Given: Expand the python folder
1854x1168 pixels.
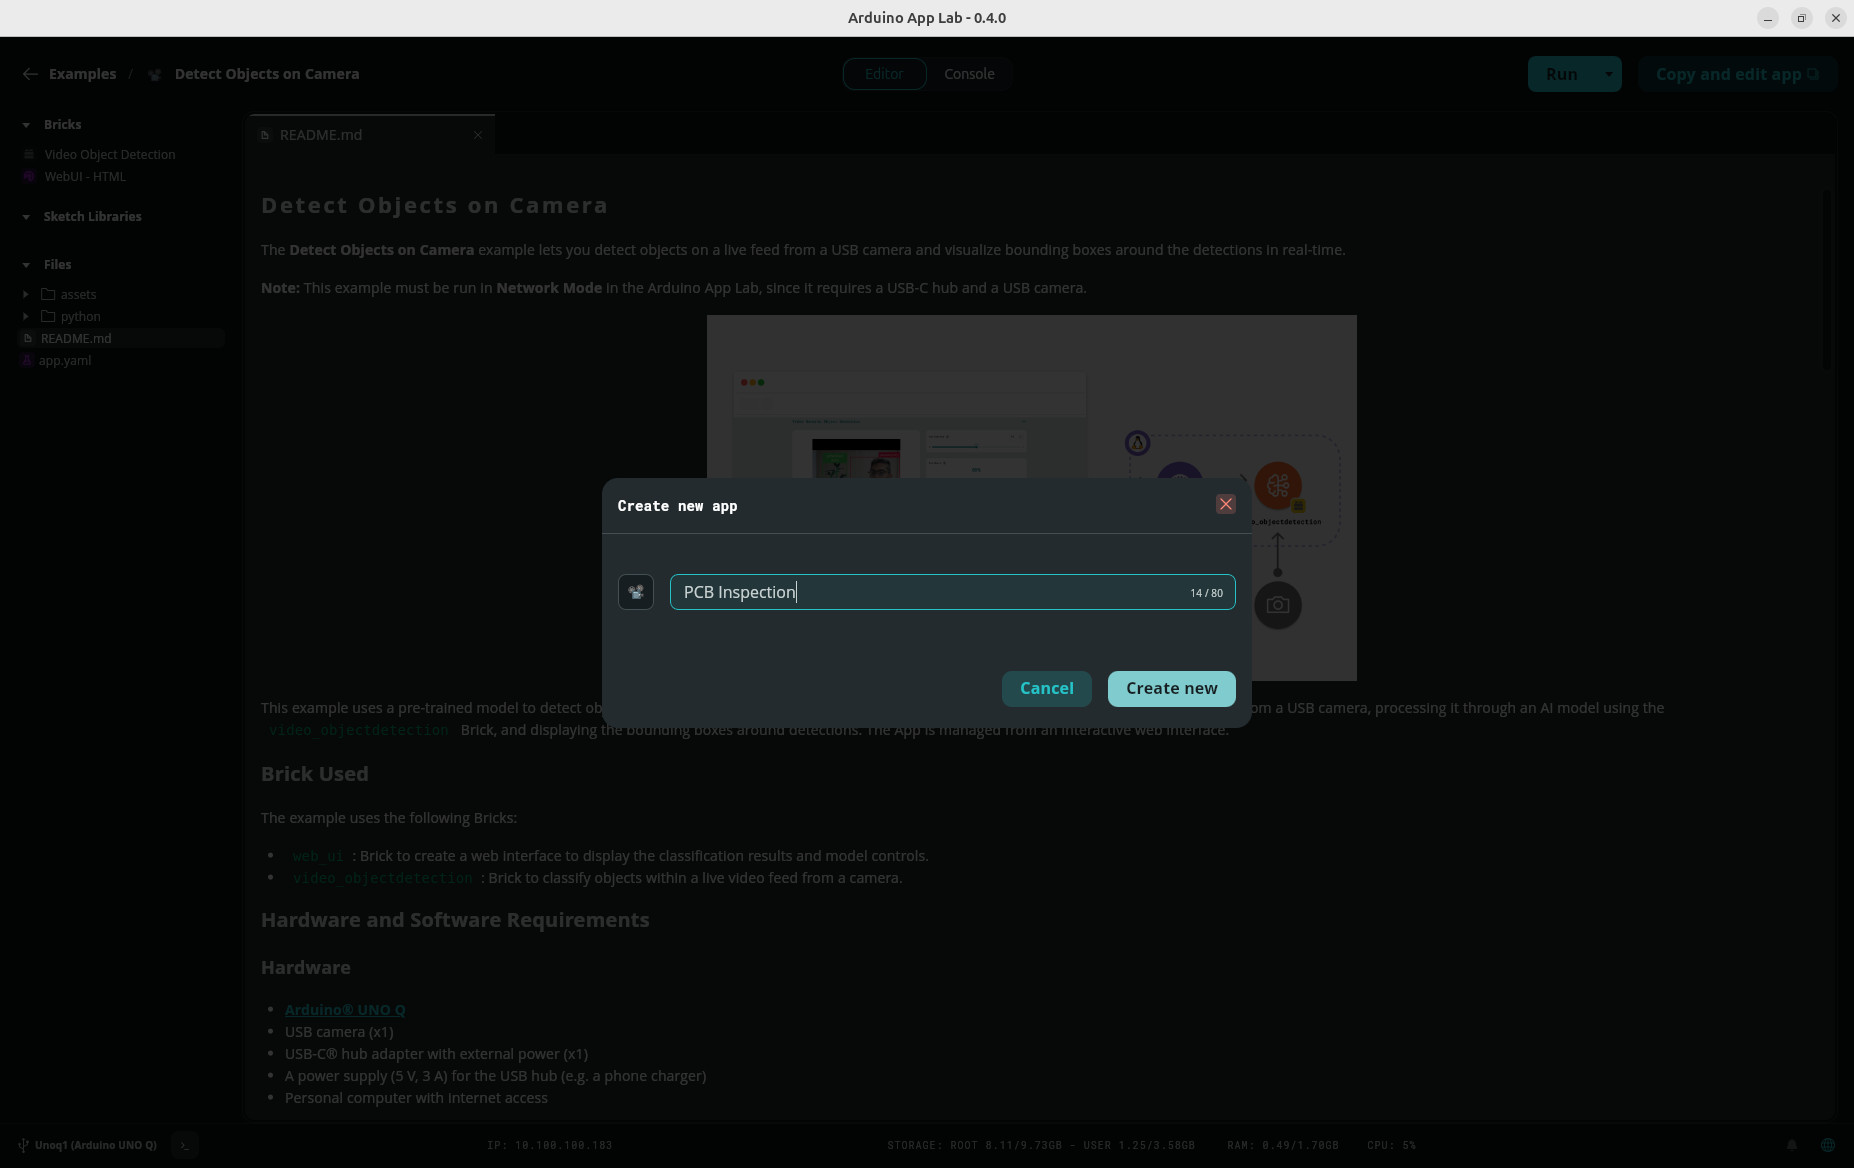Looking at the screenshot, I should (x=26, y=316).
